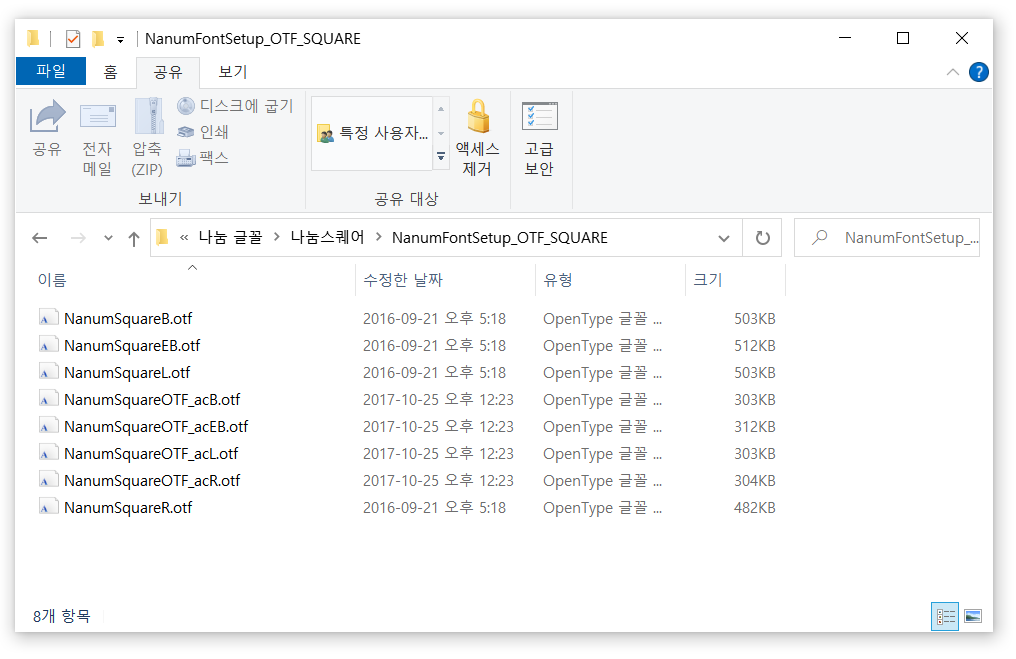Expand chevron after 나눔스퀘어 breadcrumb
1016x659 pixels.
pos(379,237)
